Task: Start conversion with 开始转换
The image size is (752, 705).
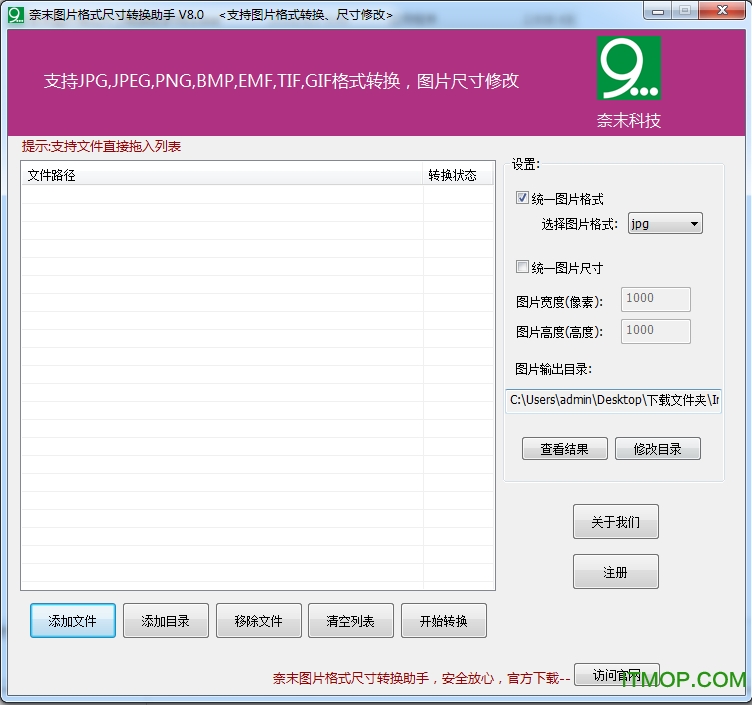Action: (444, 621)
